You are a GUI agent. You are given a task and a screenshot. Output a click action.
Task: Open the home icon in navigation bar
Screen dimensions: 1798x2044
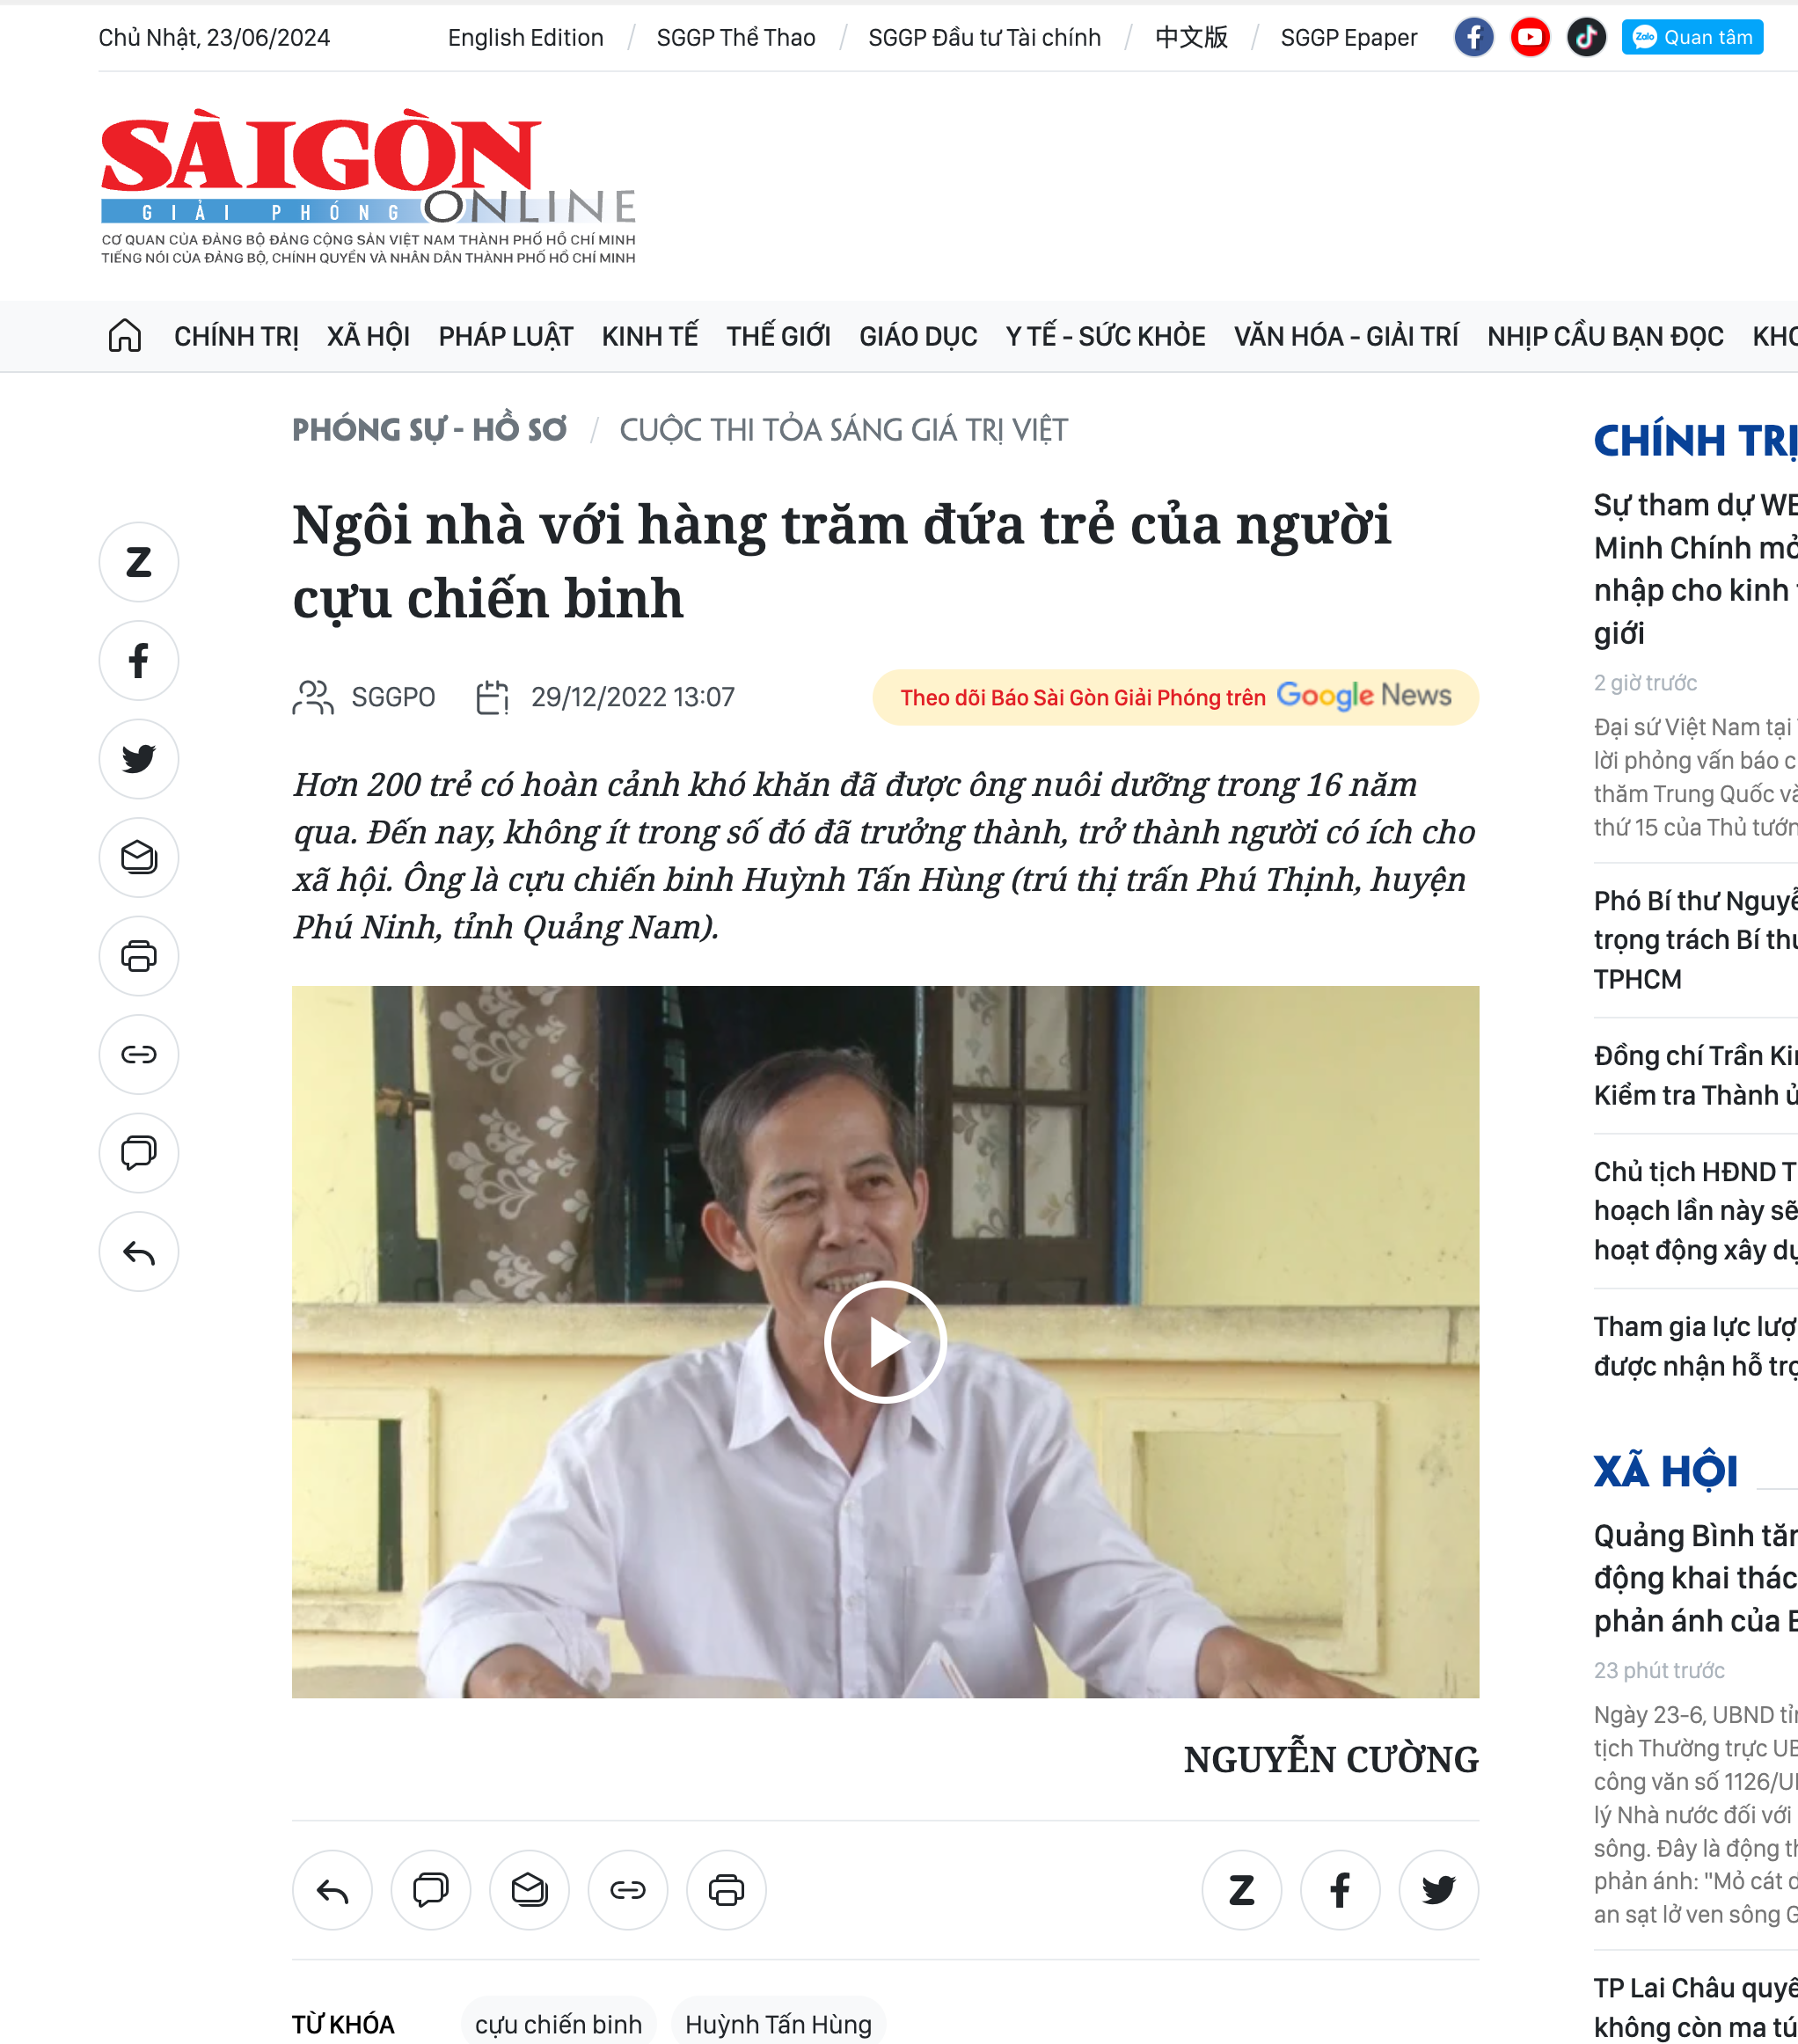(x=125, y=336)
